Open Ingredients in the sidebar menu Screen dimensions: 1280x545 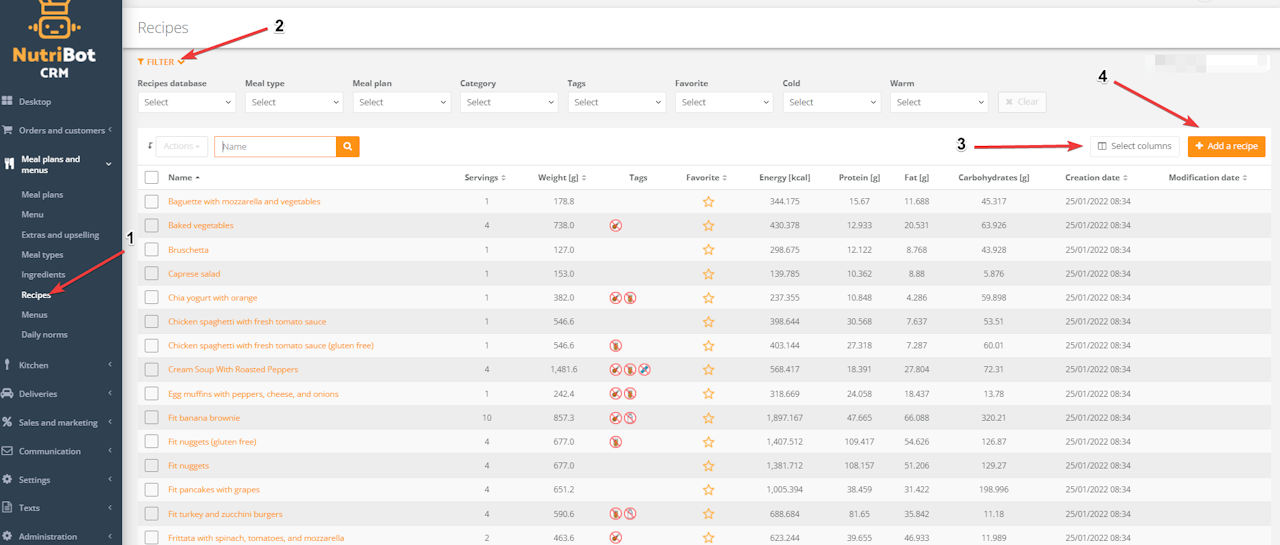click(43, 275)
